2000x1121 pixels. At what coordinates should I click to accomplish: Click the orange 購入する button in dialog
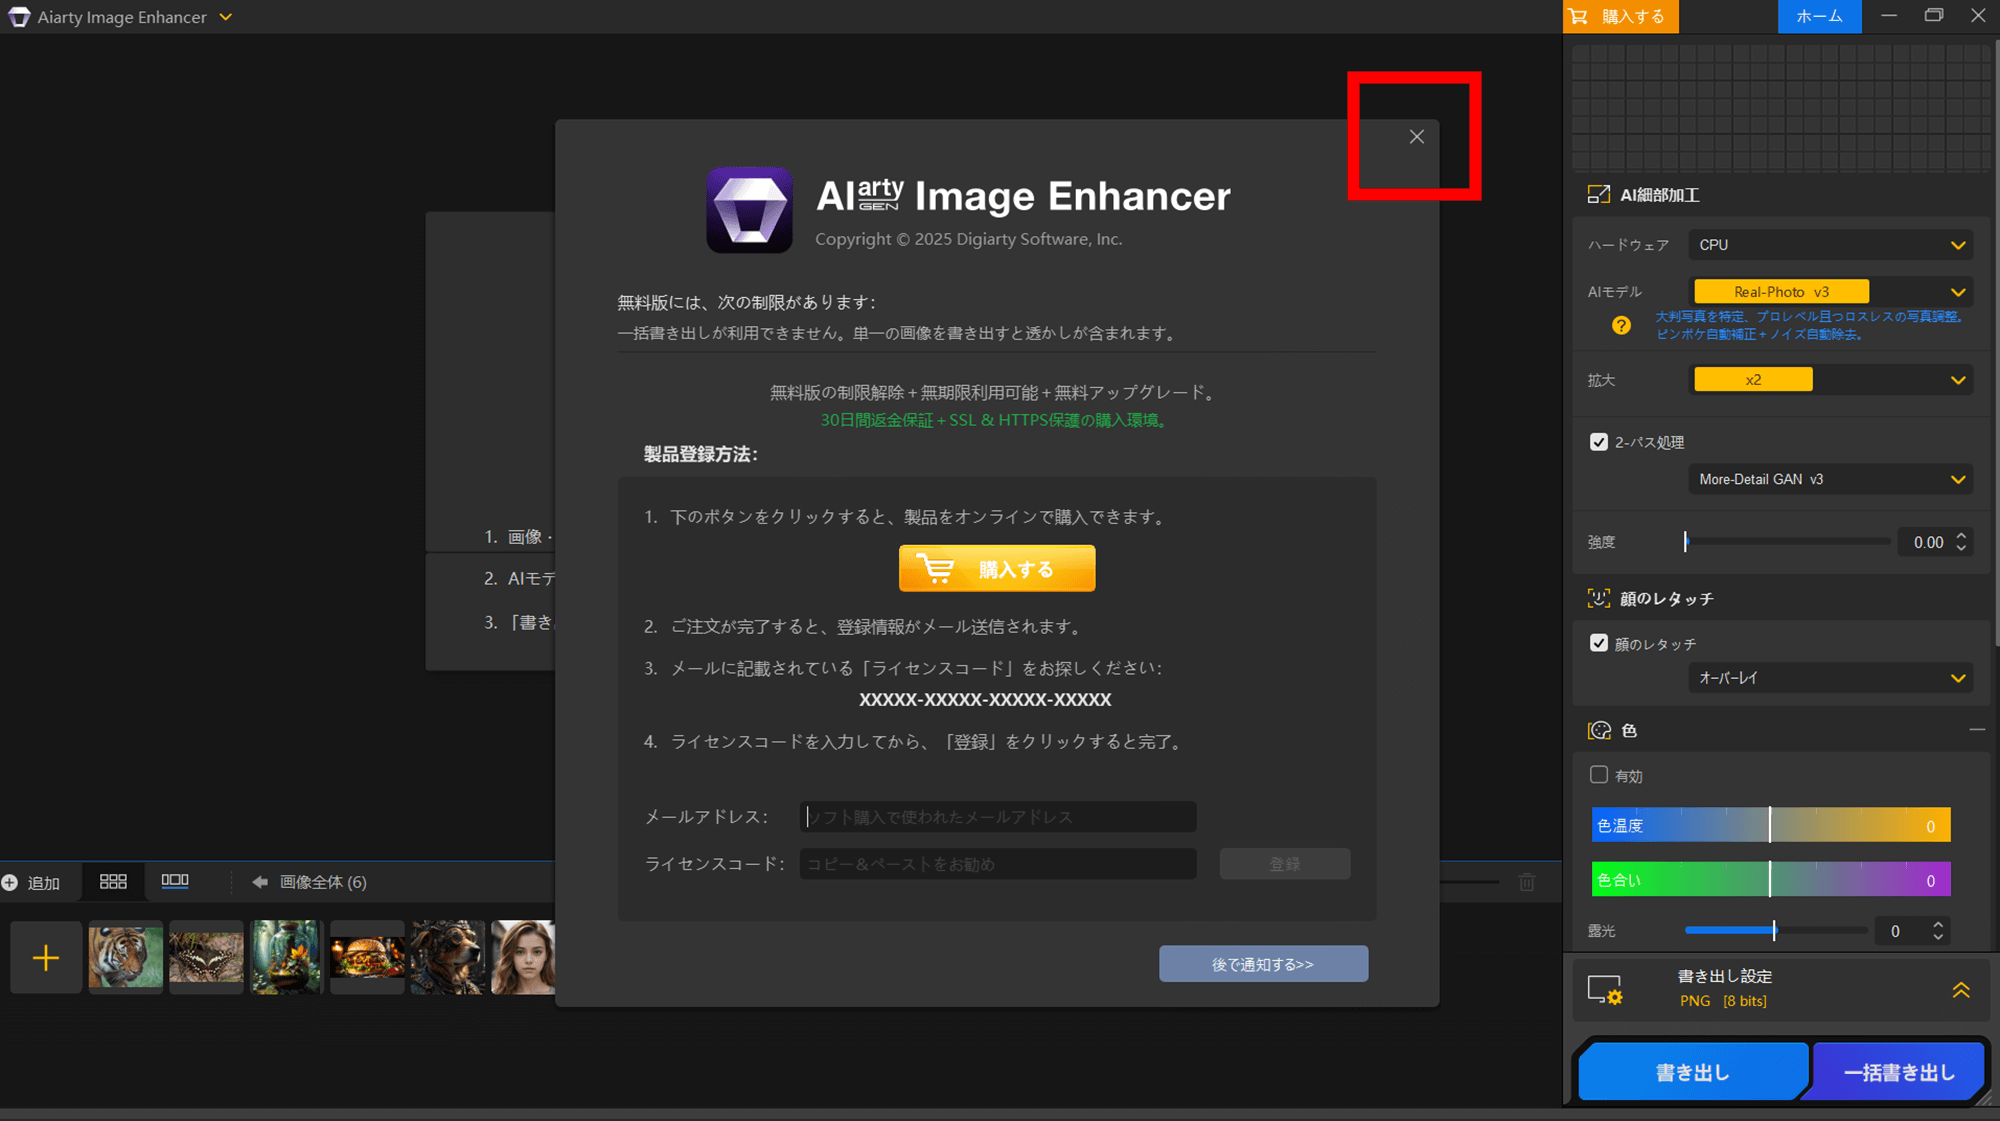coord(996,569)
